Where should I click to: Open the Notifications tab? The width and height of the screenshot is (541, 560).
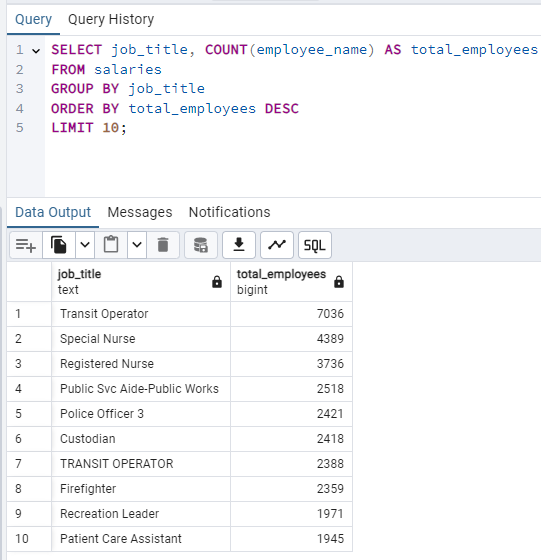(230, 212)
